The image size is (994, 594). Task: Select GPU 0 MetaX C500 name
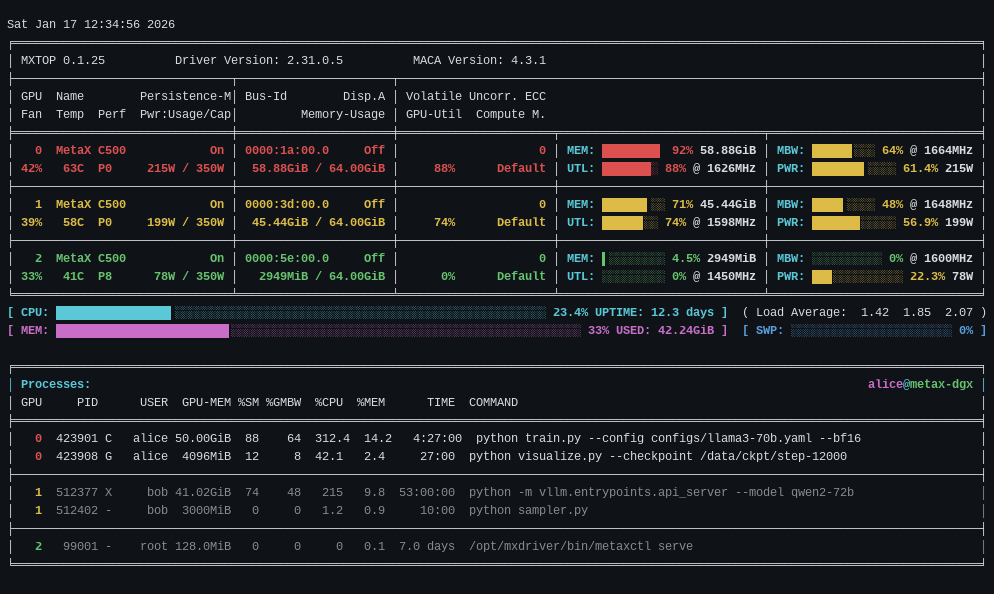click(91, 150)
